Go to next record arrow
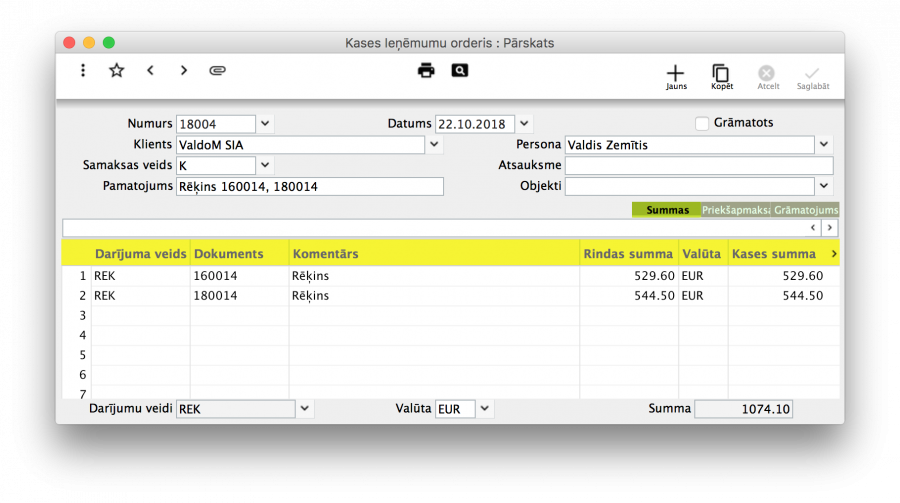 tap(184, 70)
